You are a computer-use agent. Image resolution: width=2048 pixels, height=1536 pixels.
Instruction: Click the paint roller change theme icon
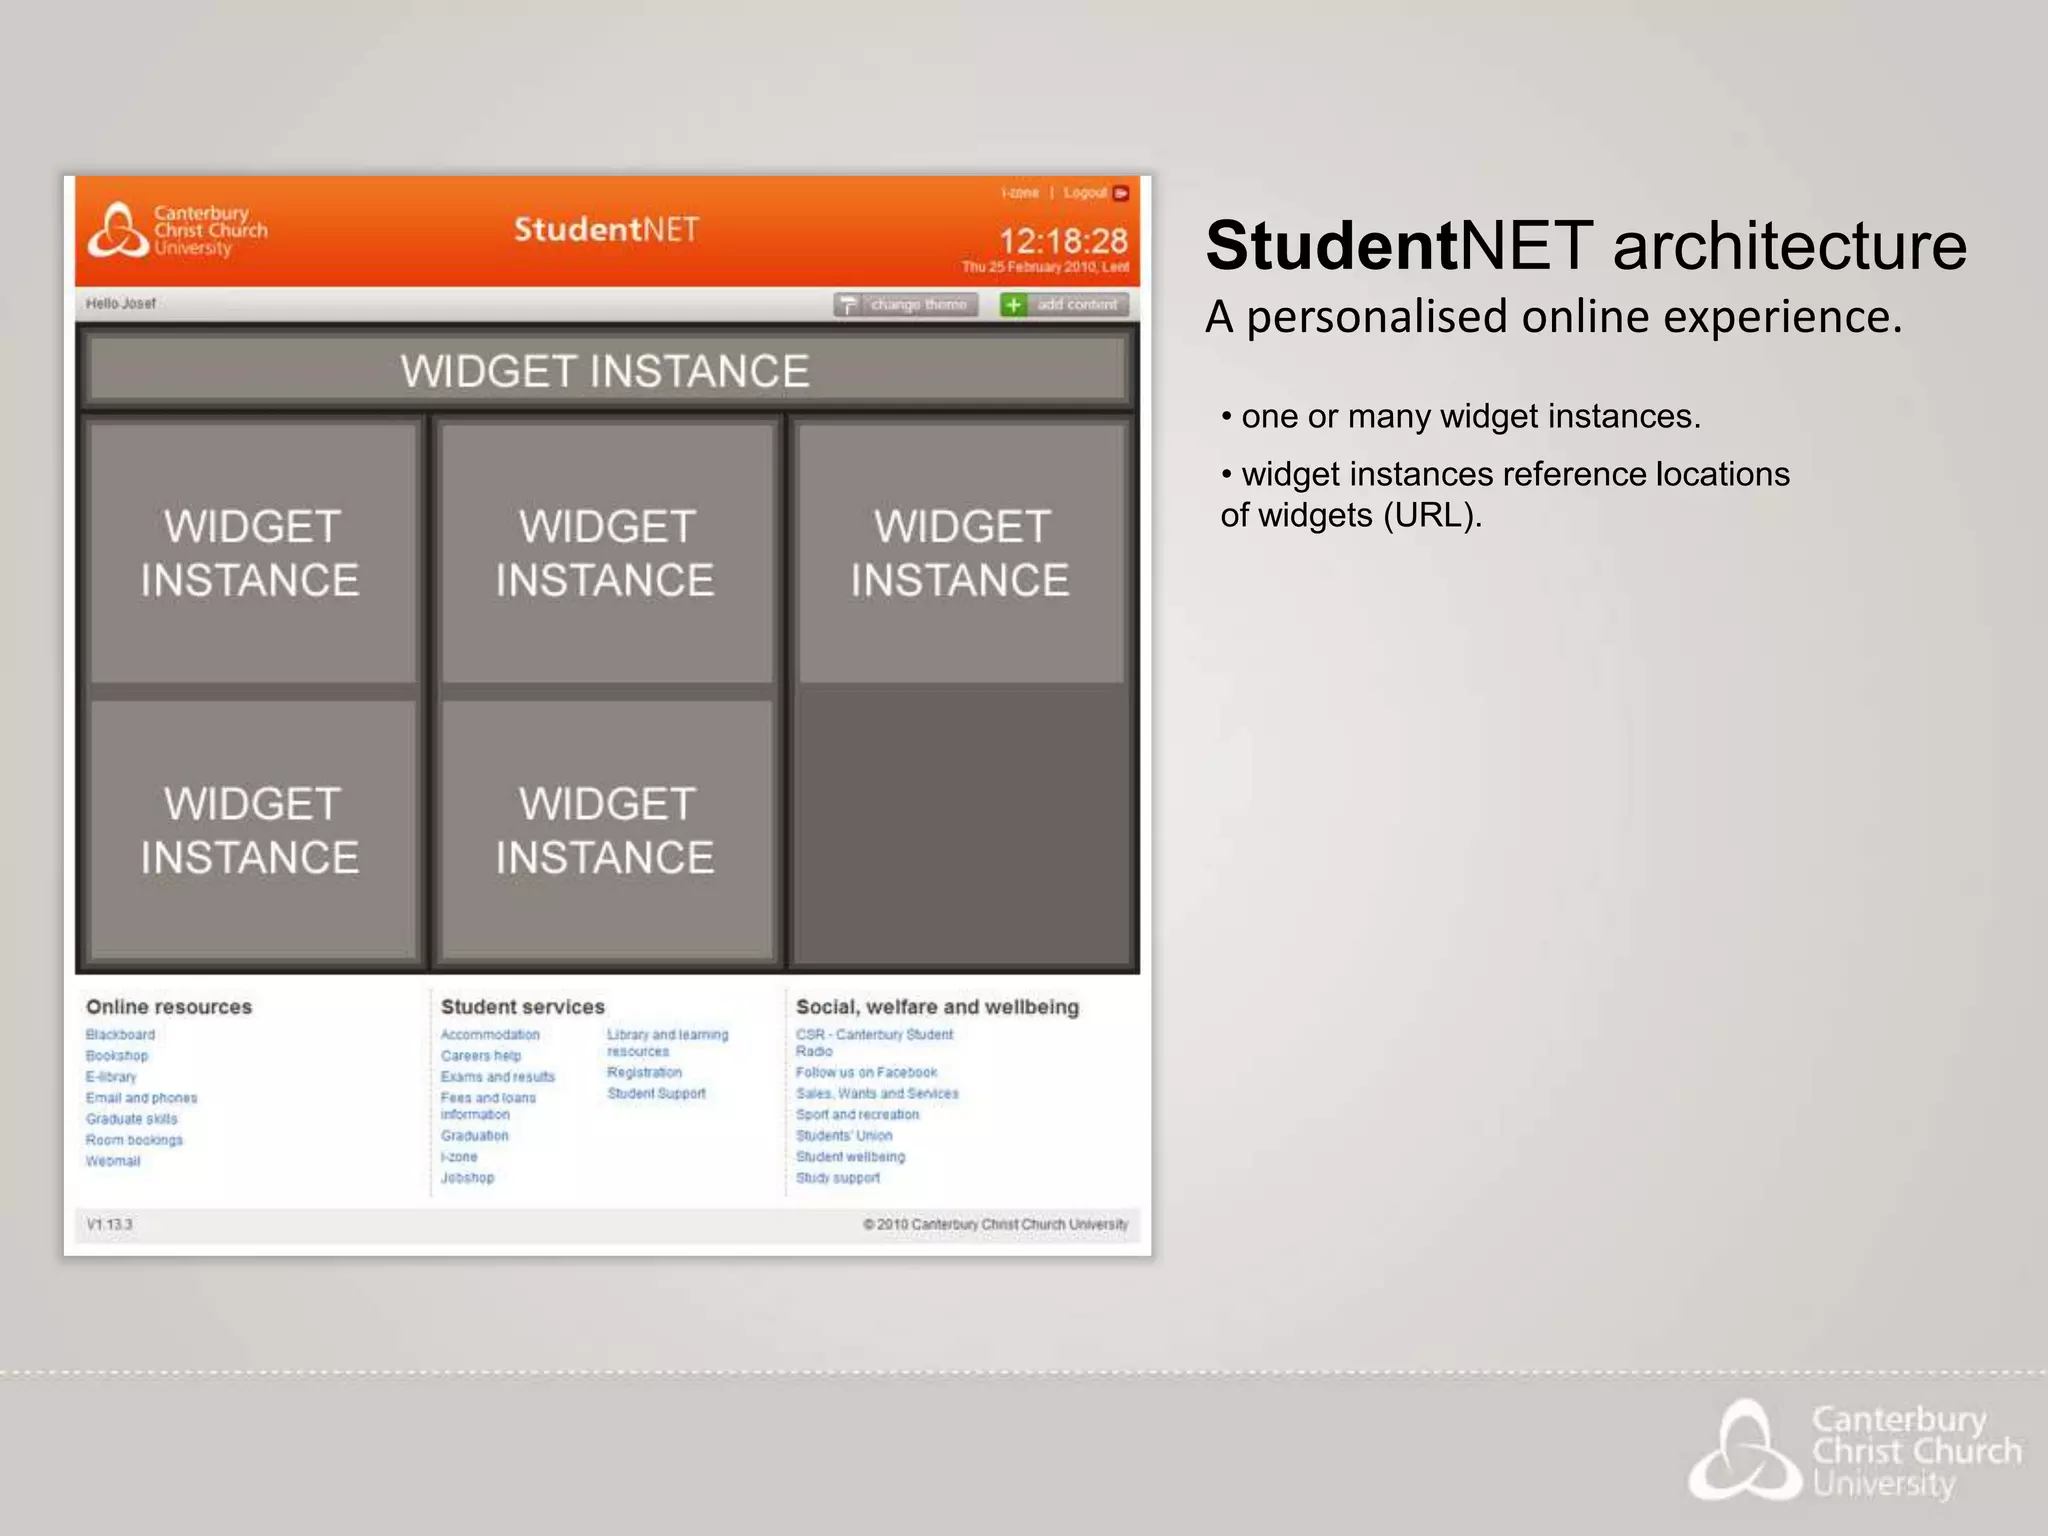click(x=848, y=305)
